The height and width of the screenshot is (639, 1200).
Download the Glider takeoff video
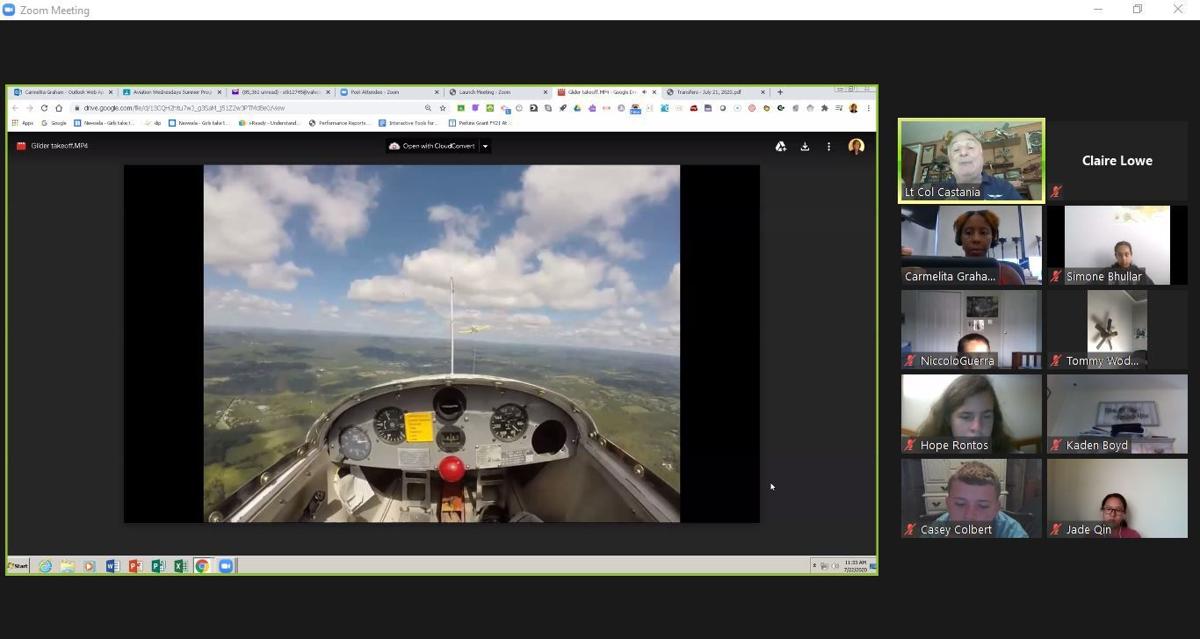[x=805, y=146]
